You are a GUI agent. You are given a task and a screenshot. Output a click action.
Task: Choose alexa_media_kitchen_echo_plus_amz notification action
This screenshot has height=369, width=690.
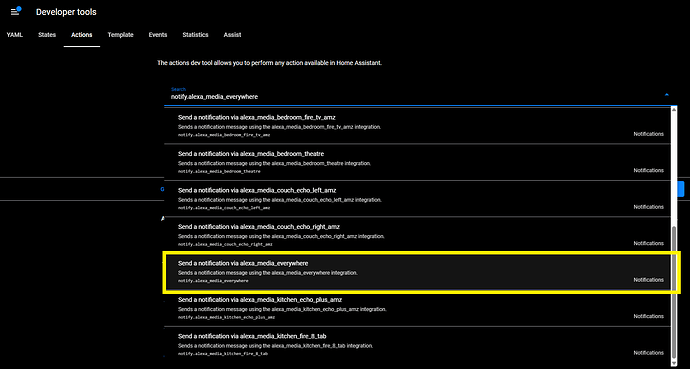pyautogui.click(x=417, y=308)
